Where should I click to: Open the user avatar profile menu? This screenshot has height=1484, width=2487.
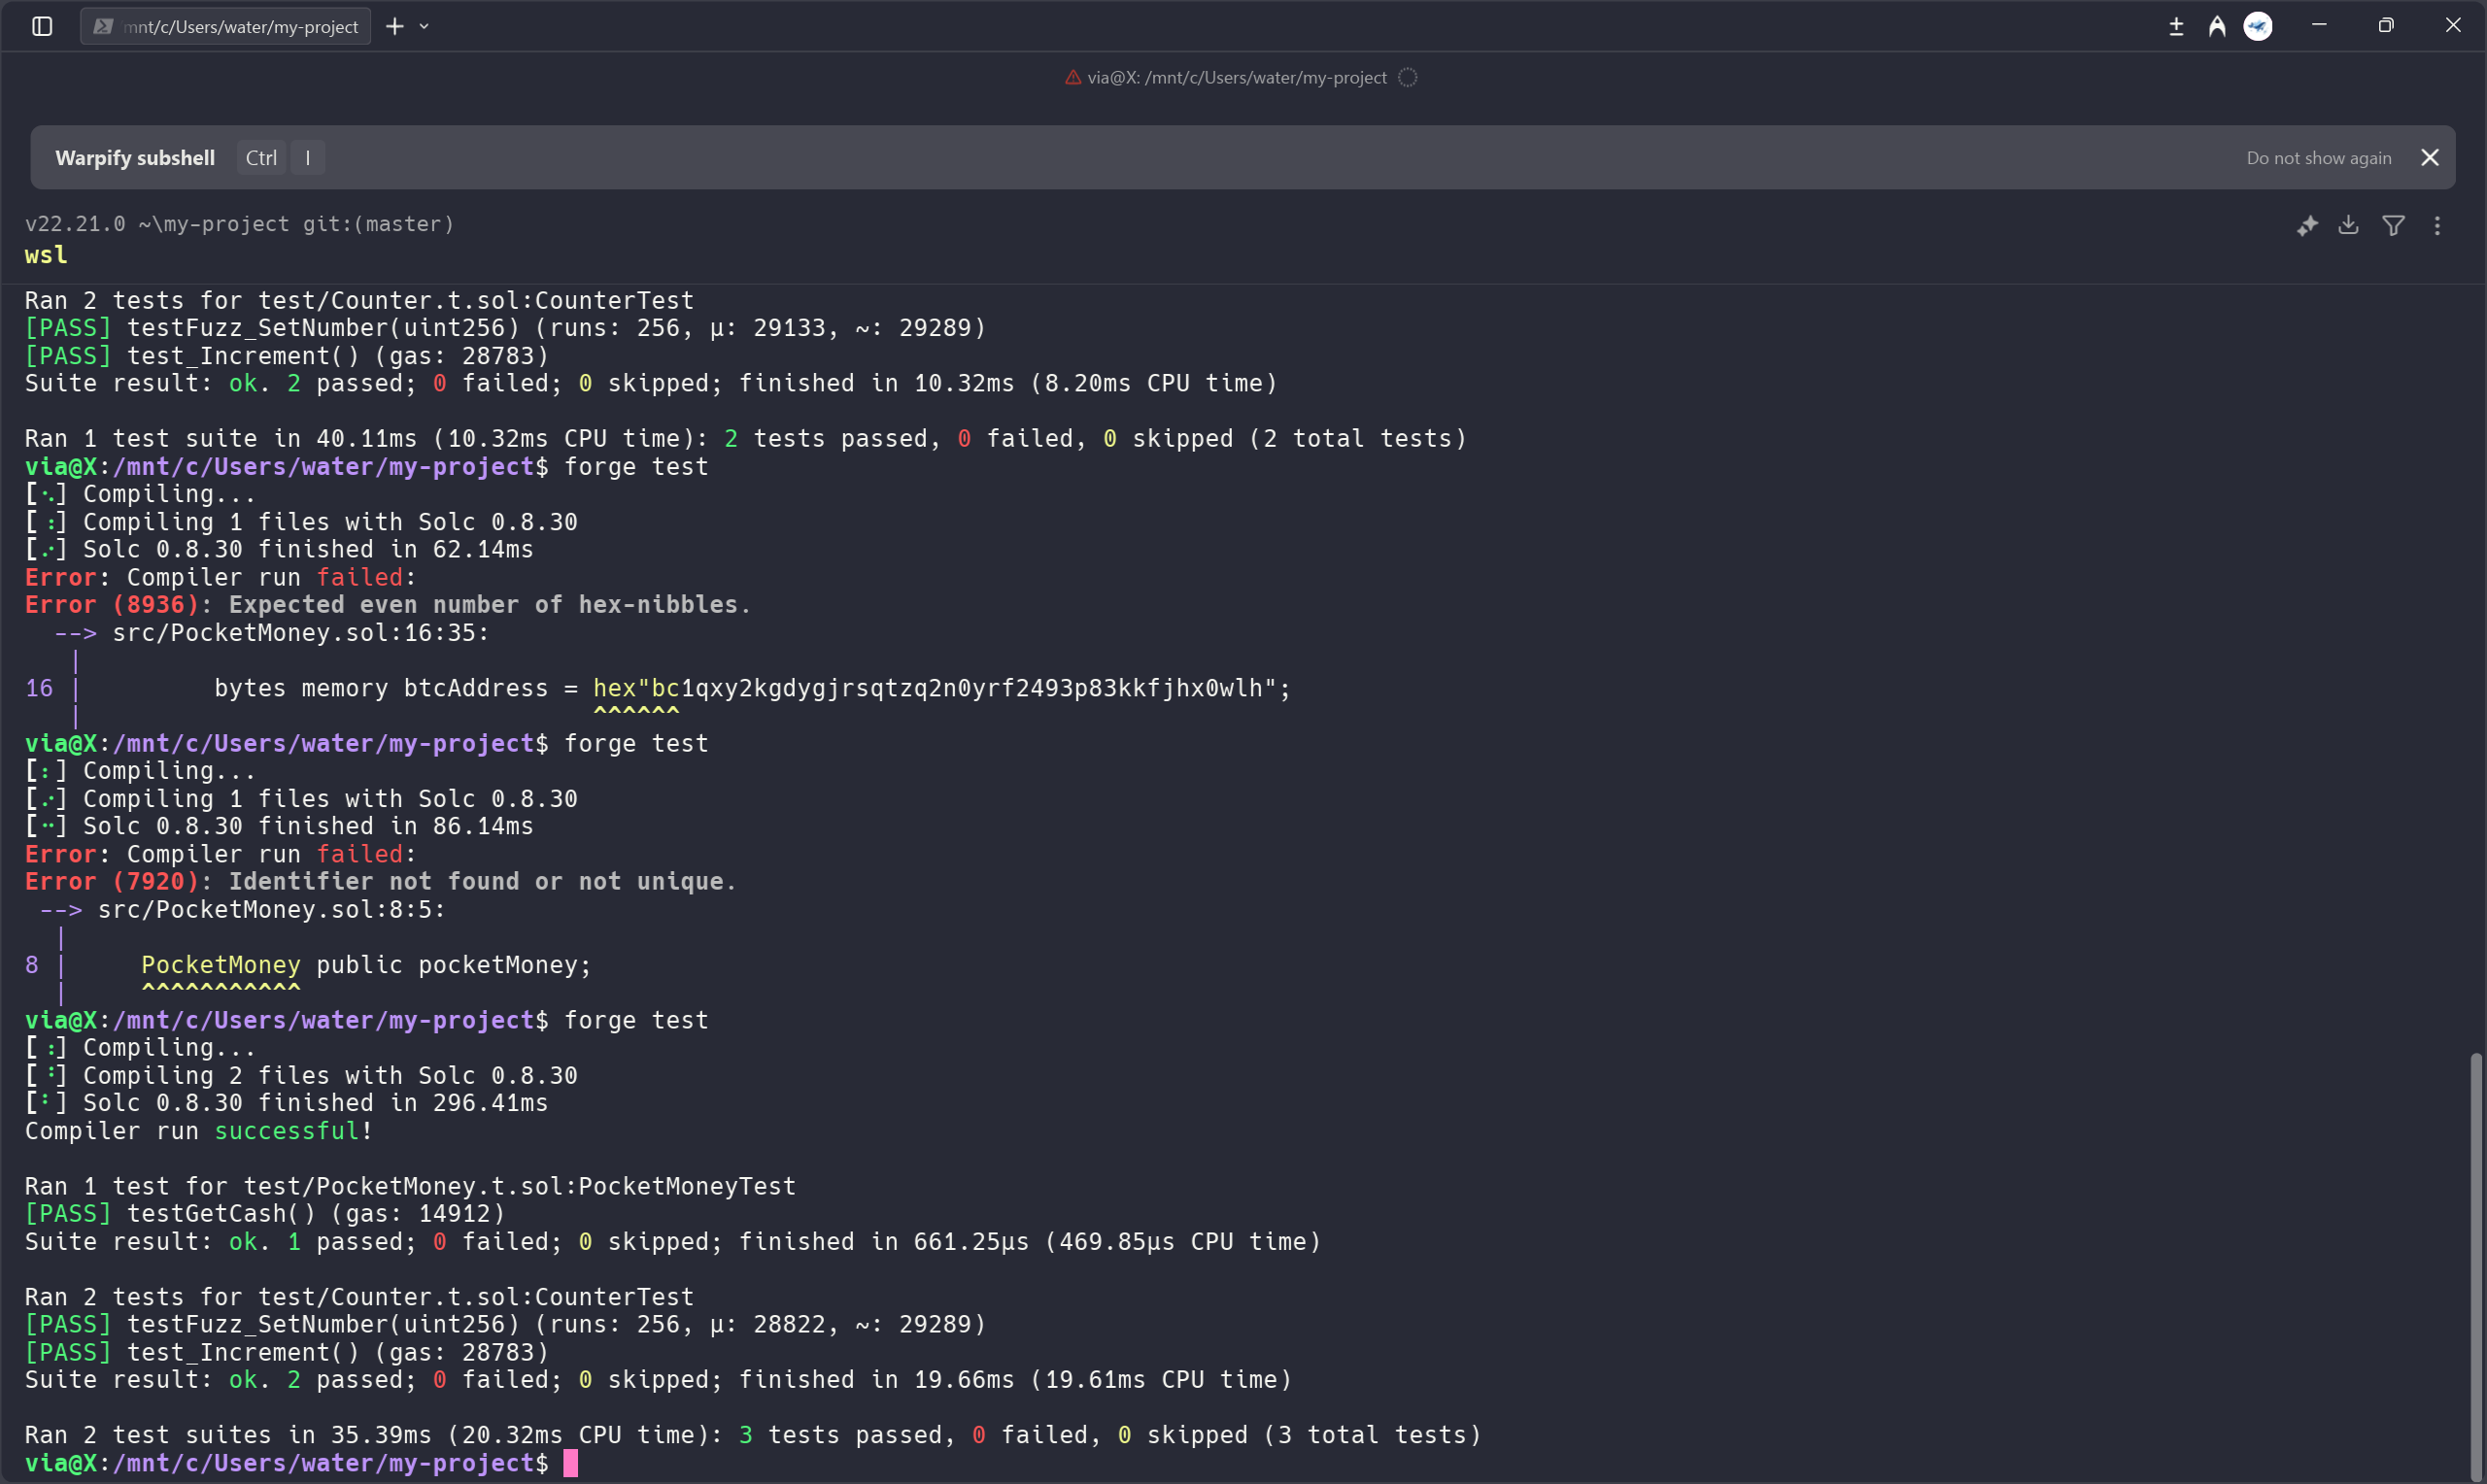pos(2258,26)
